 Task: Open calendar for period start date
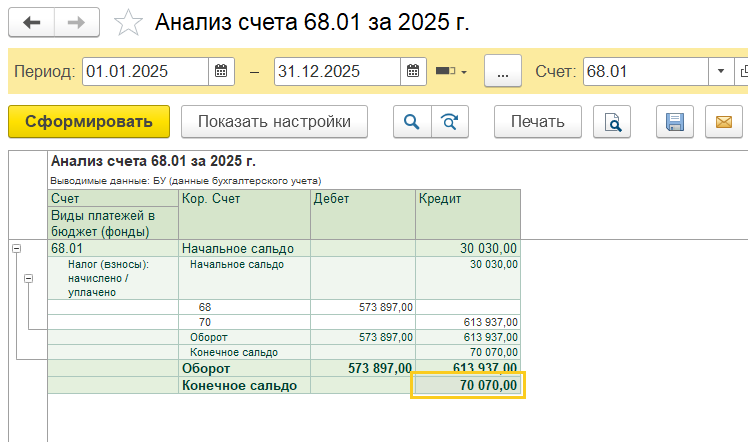(x=222, y=72)
